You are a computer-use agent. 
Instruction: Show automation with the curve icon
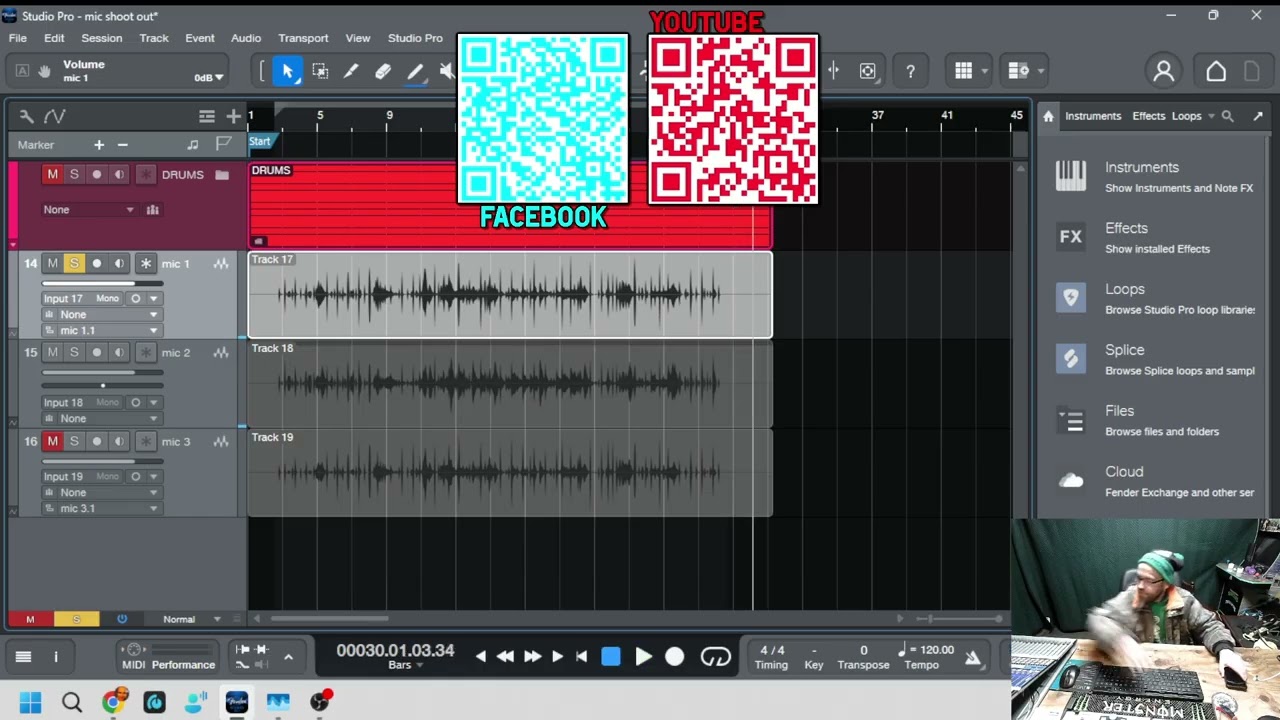(x=55, y=116)
